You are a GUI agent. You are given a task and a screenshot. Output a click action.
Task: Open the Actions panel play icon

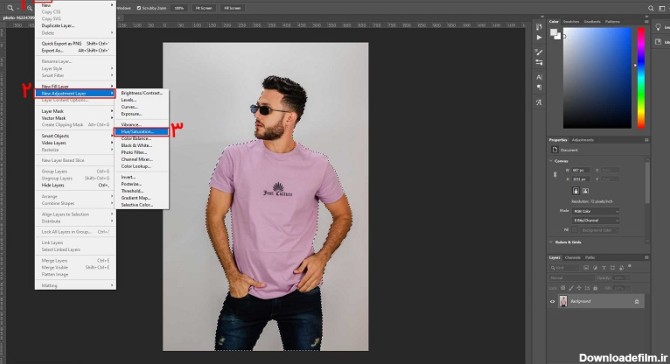[x=539, y=37]
